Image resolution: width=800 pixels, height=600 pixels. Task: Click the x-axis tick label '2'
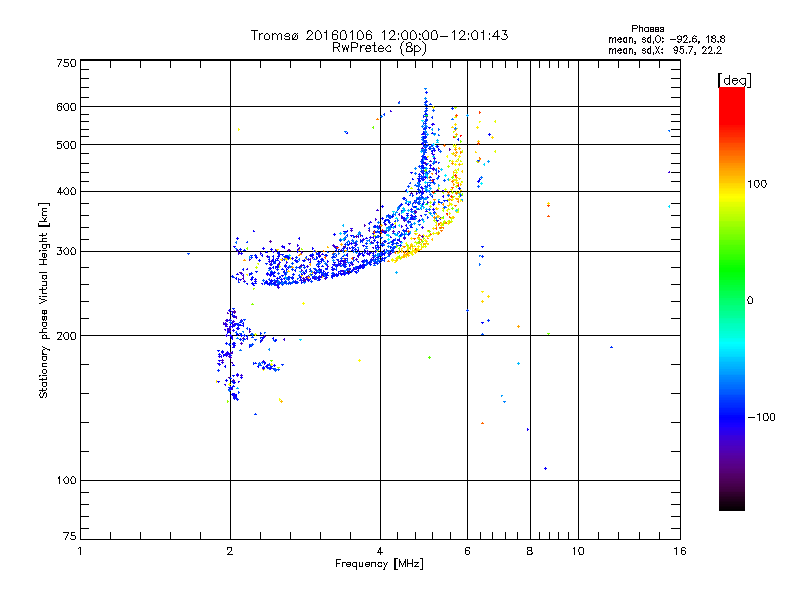(230, 551)
